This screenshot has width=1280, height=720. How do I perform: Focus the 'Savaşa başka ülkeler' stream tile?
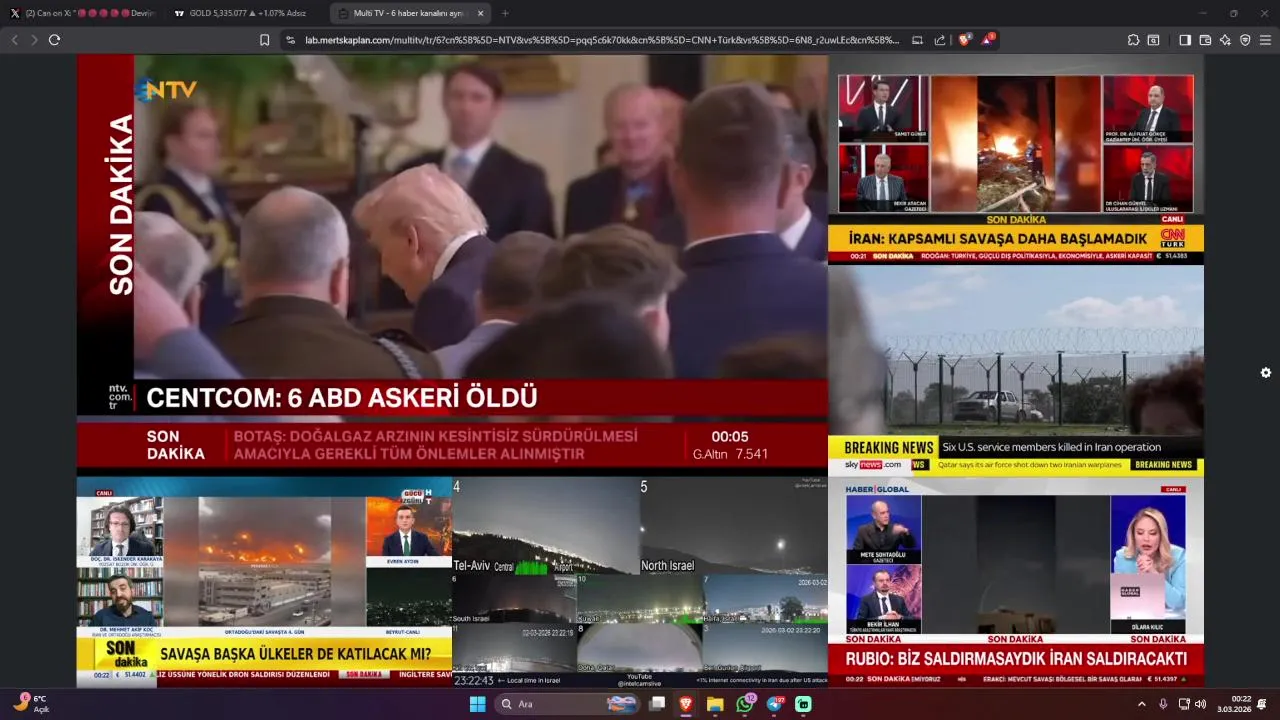[x=264, y=582]
